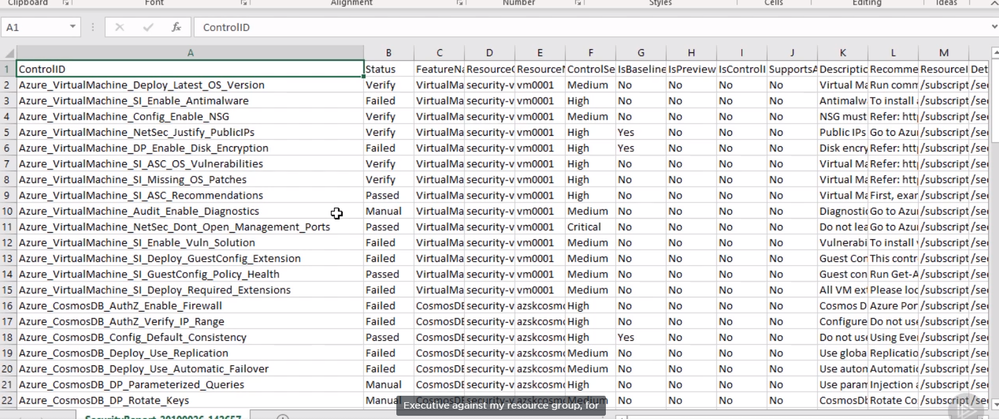Select cell Azure_VirtualMachine_NetSec_Dont_Open_Management_Ports

190,227
